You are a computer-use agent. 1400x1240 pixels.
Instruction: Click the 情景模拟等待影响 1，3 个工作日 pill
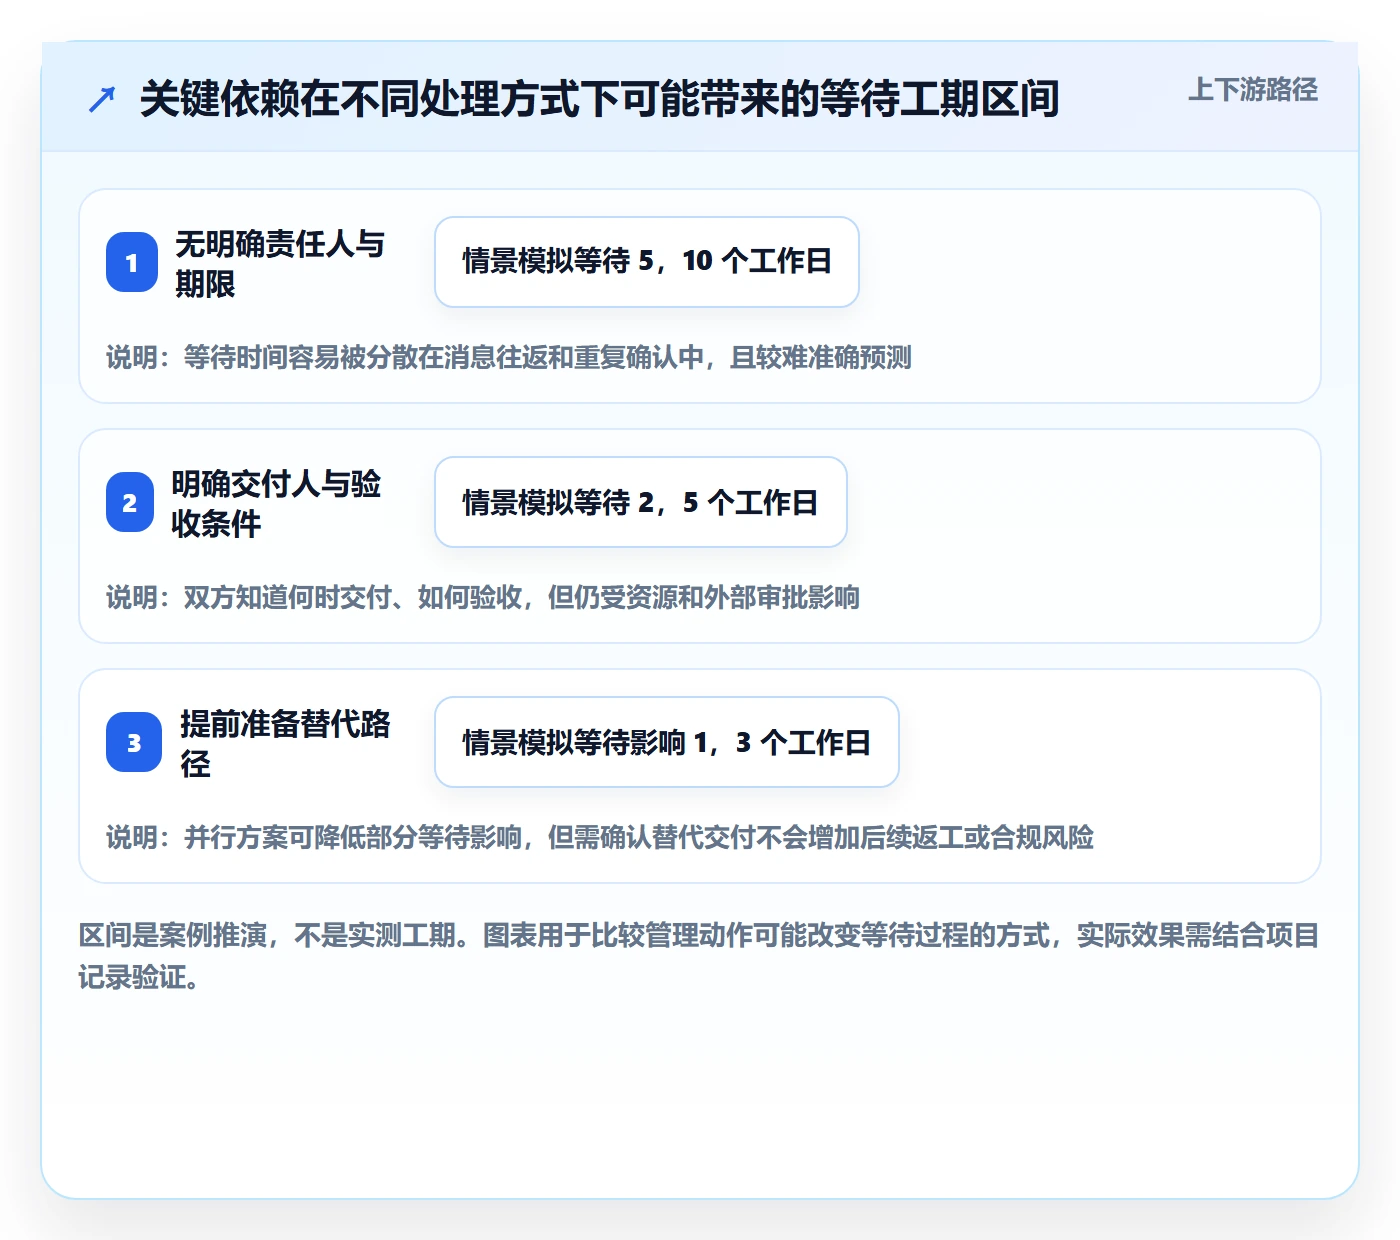(x=667, y=742)
